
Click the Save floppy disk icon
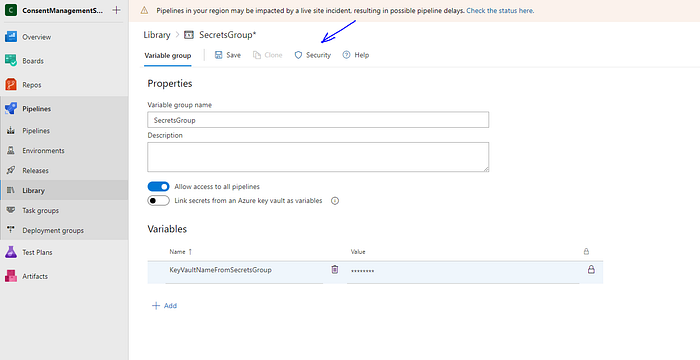pos(219,55)
